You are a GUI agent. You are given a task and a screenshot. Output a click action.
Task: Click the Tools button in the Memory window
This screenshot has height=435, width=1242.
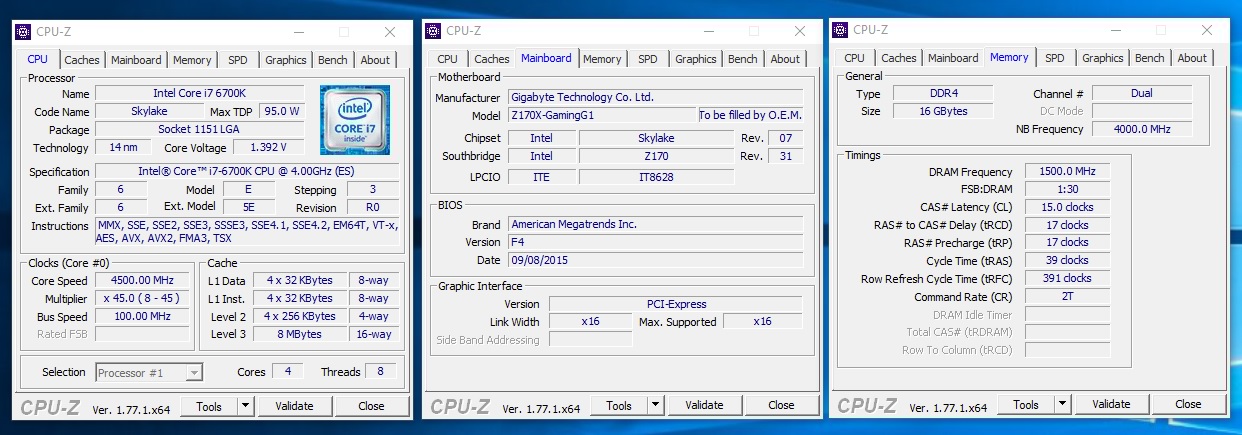(x=1026, y=404)
